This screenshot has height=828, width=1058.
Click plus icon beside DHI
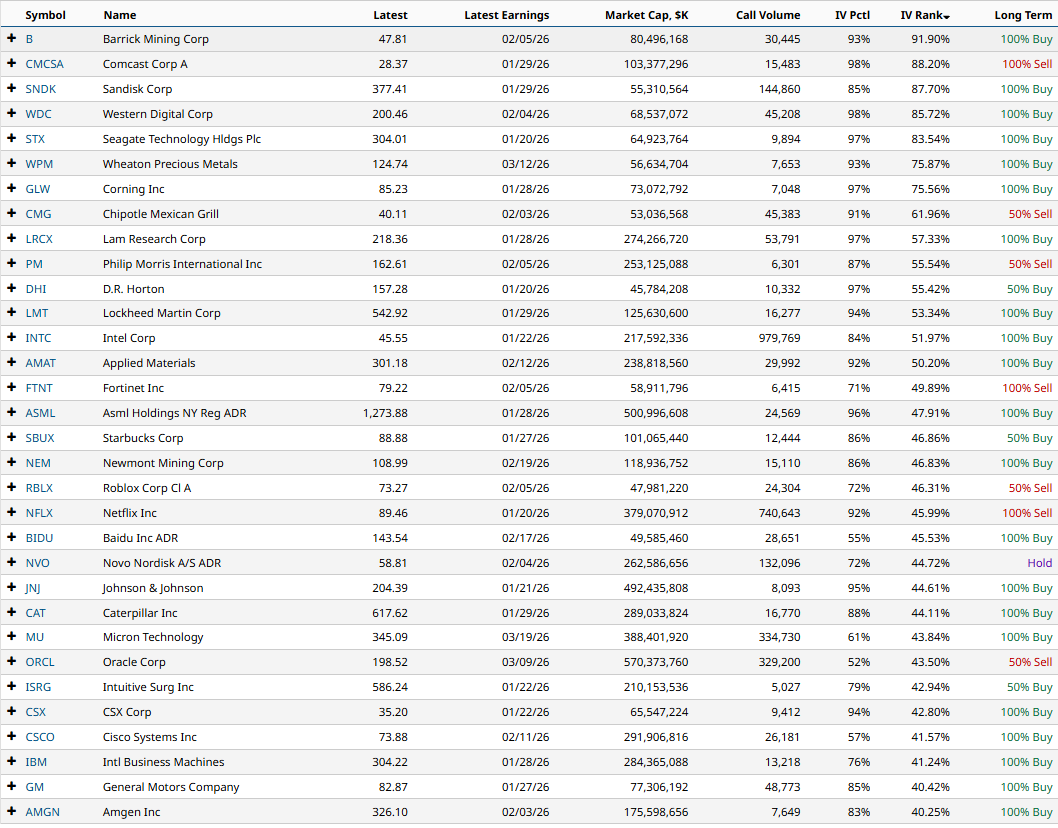pos(11,288)
